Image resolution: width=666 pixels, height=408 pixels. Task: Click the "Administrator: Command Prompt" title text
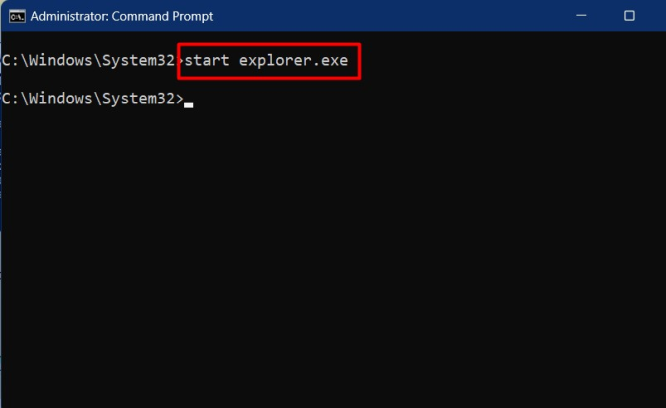point(122,16)
